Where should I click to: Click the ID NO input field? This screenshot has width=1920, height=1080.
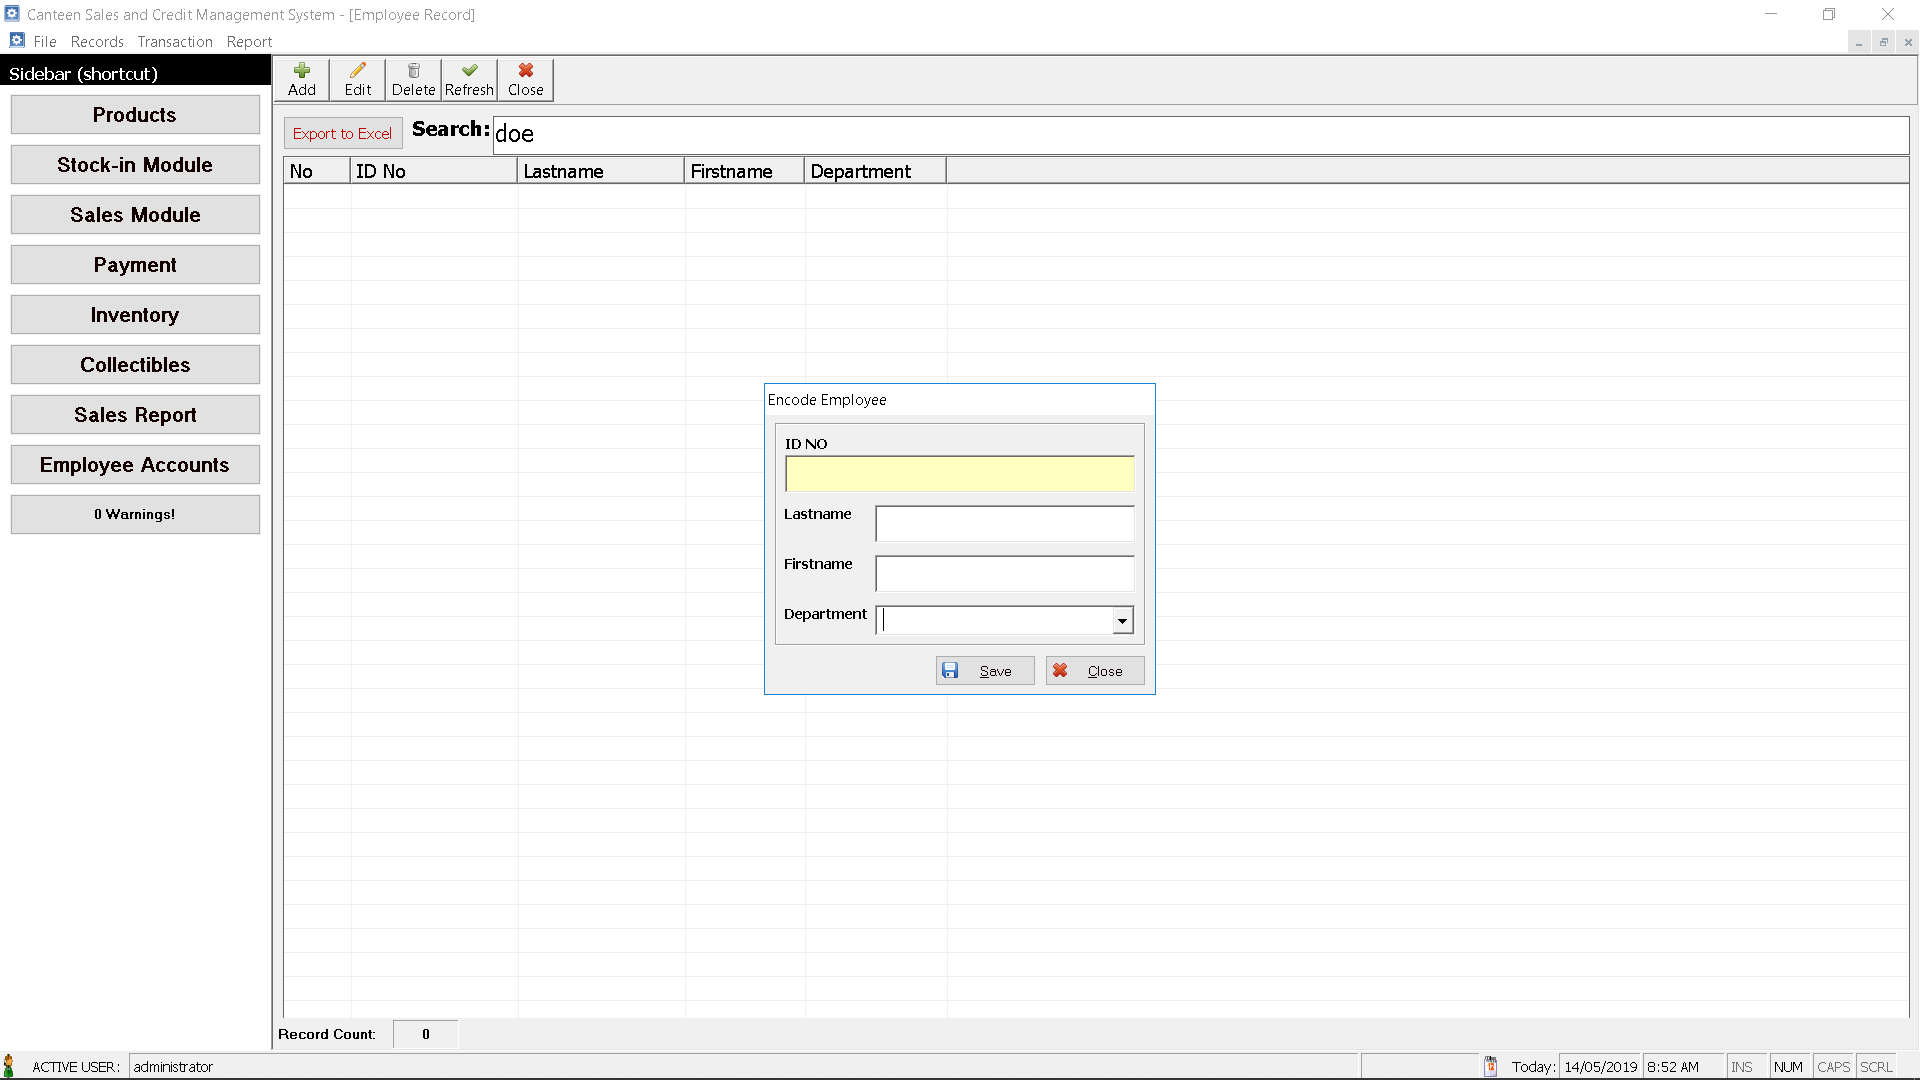point(959,472)
